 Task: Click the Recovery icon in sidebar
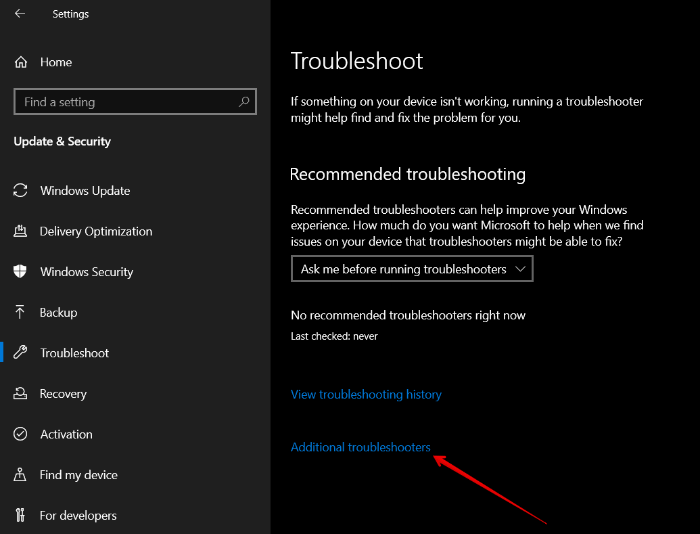pyautogui.click(x=20, y=393)
